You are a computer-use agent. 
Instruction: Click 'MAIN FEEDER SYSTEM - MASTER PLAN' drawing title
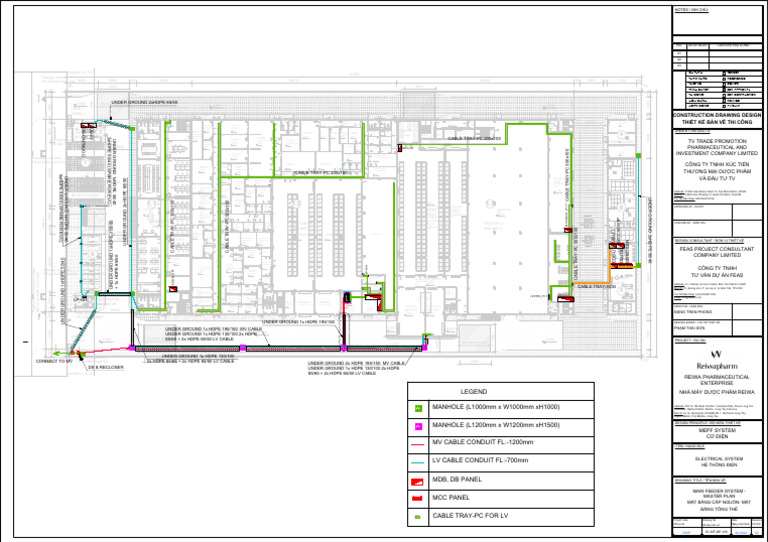(717, 494)
